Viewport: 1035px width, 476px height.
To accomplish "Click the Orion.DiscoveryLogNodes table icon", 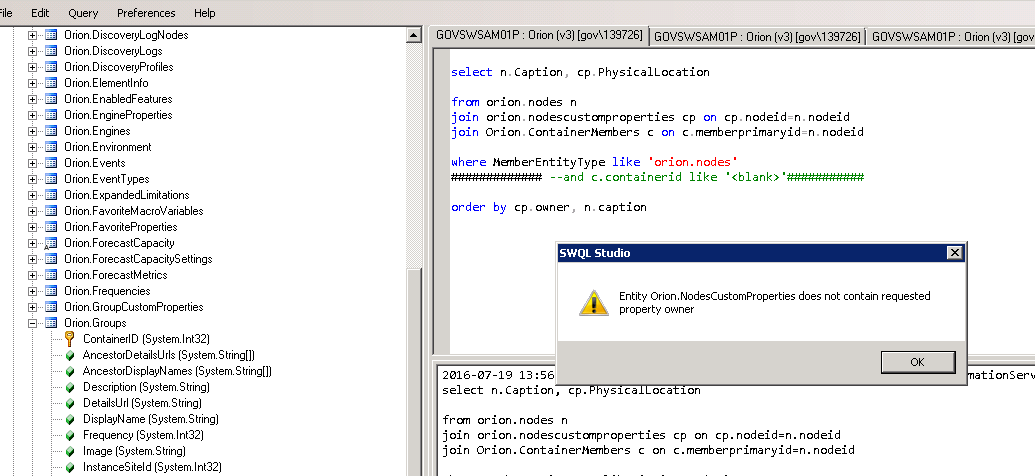I will tap(51, 35).
